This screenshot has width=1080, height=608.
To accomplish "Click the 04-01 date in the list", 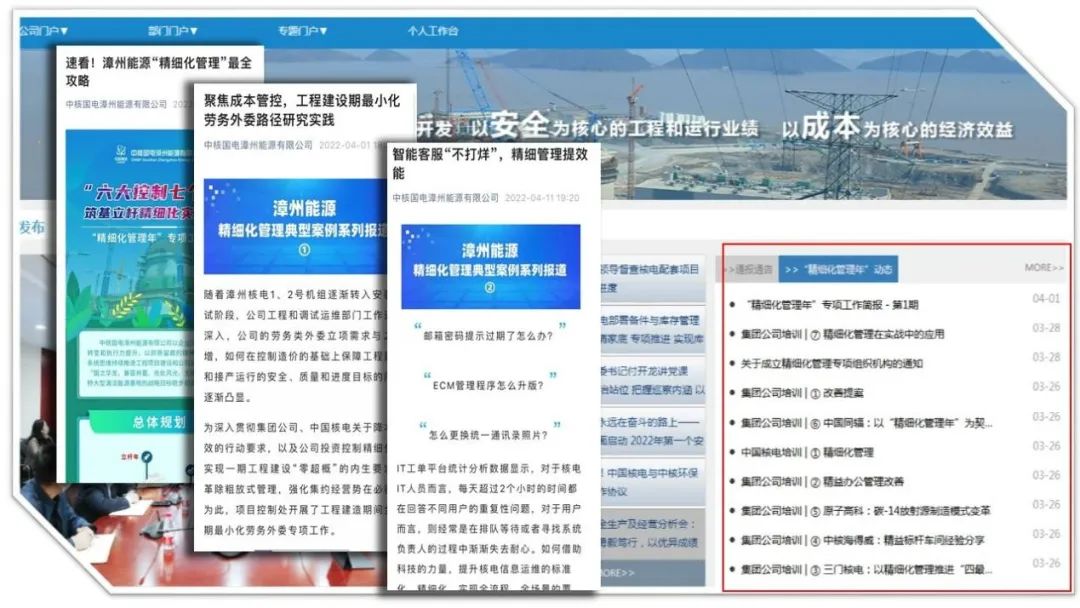I will pyautogui.click(x=1046, y=298).
